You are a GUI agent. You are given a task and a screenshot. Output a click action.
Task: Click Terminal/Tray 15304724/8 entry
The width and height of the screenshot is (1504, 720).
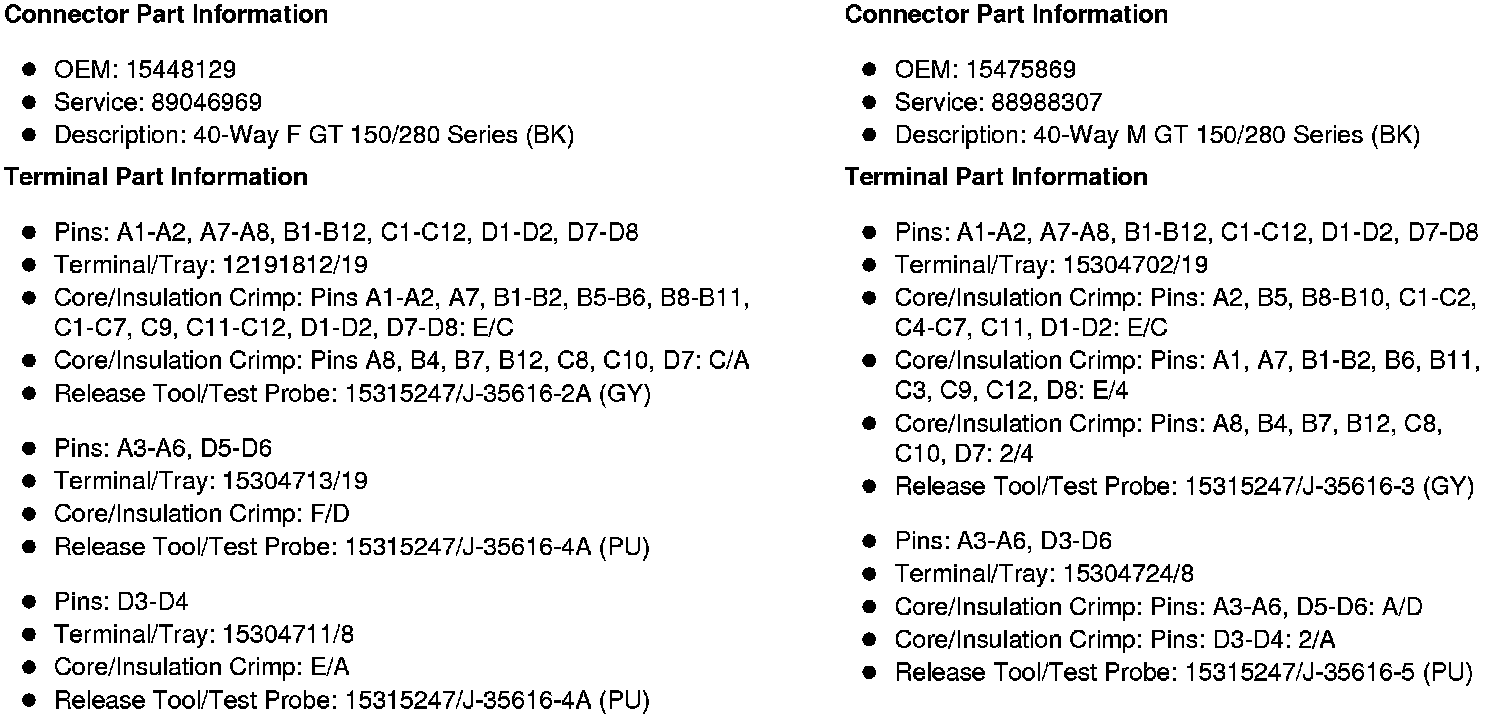click(x=1044, y=574)
